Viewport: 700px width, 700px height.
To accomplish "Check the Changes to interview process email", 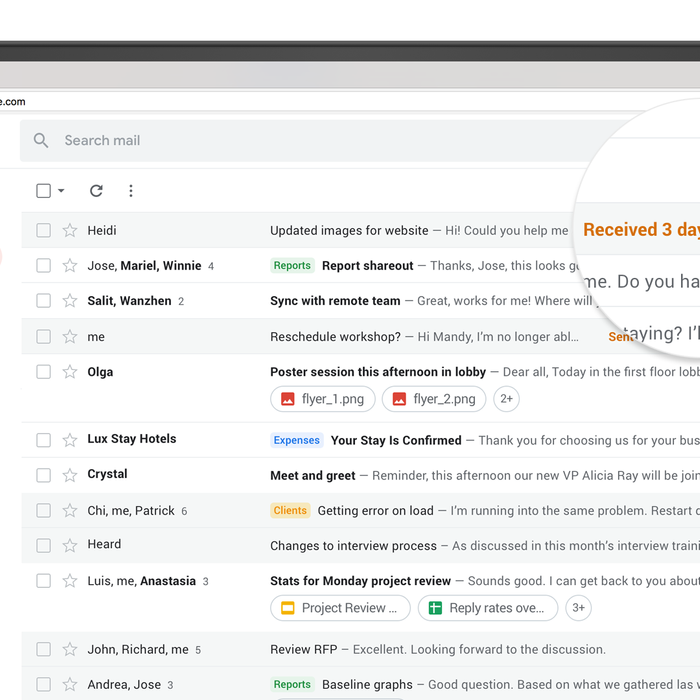I will (x=43, y=546).
